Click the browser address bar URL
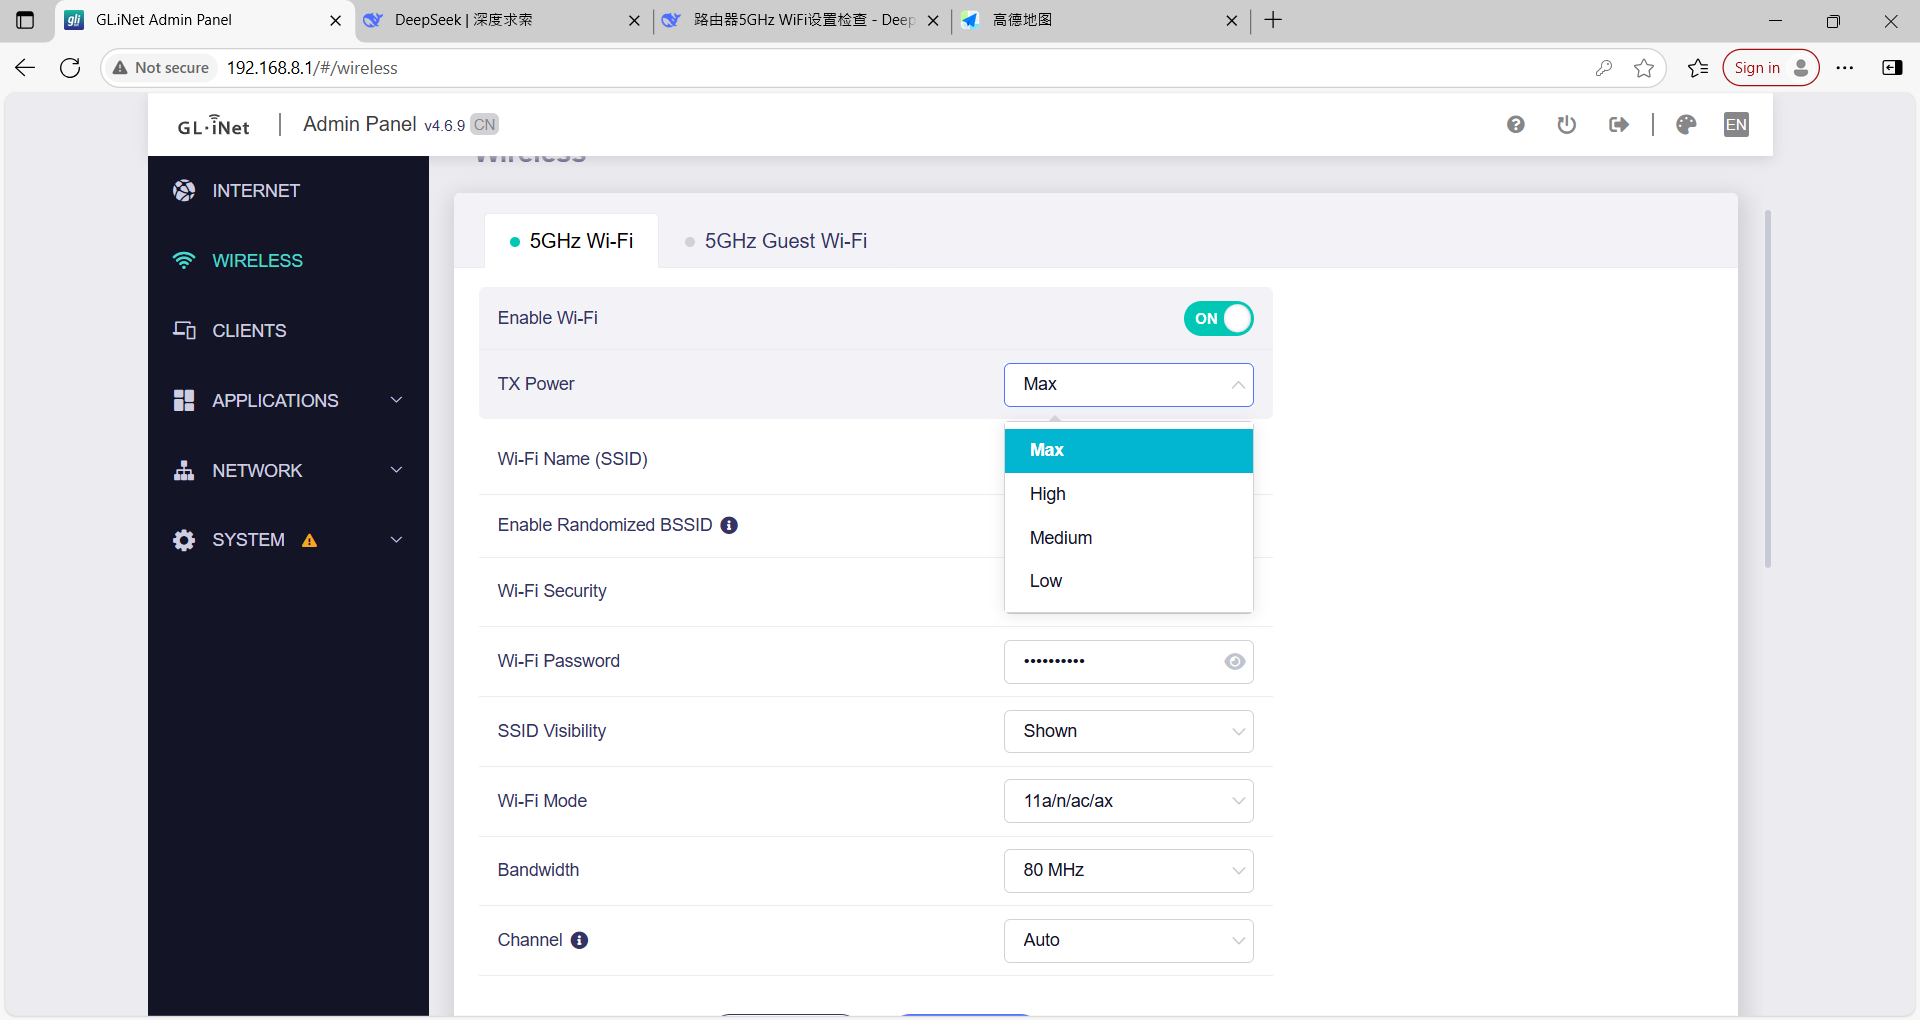Image resolution: width=1920 pixels, height=1020 pixels. [x=312, y=68]
